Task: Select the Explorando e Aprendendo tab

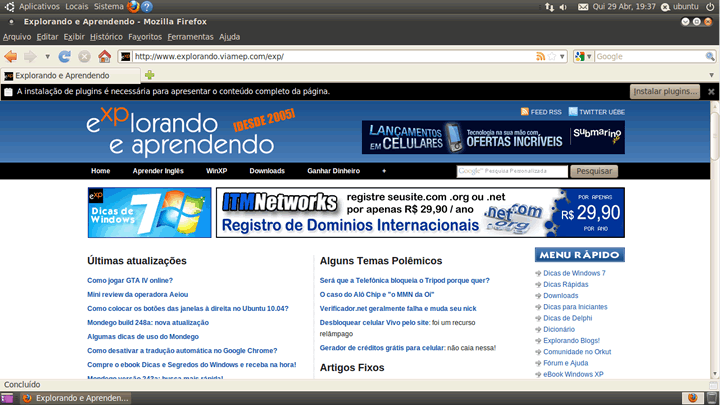Action: [71, 76]
